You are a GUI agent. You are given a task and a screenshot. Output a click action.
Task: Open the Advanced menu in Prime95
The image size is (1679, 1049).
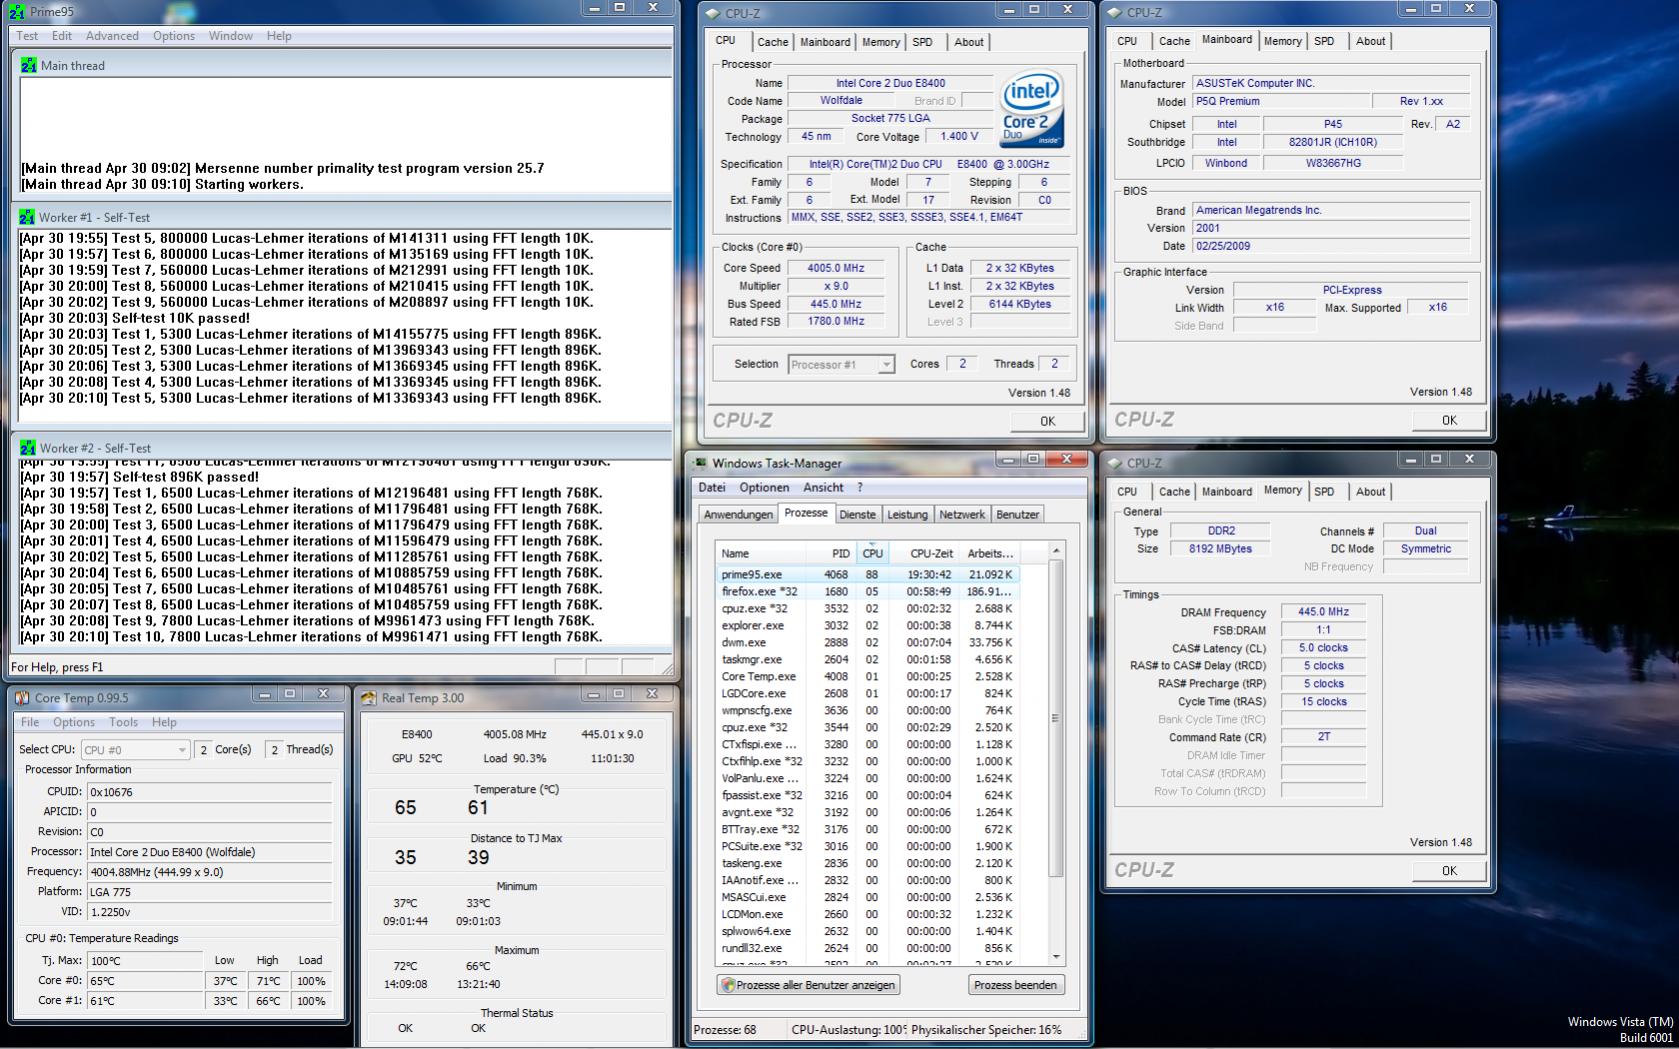[112, 36]
